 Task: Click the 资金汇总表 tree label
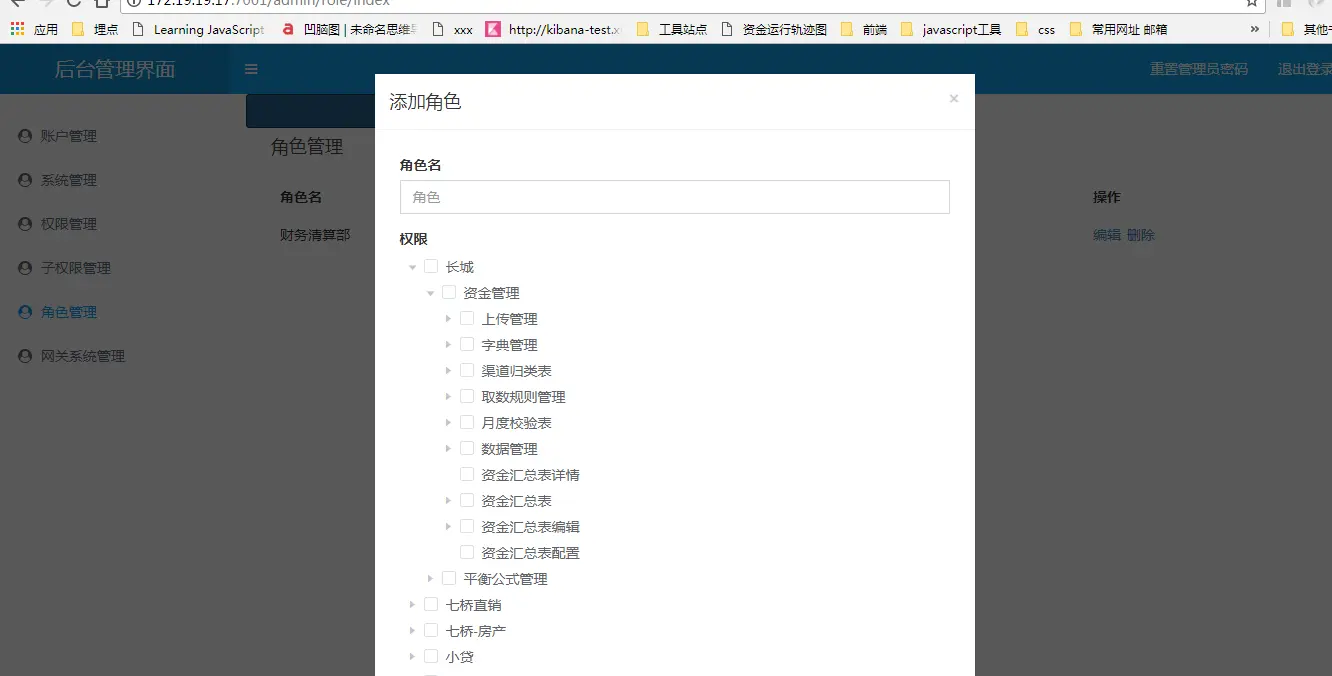[x=517, y=501]
